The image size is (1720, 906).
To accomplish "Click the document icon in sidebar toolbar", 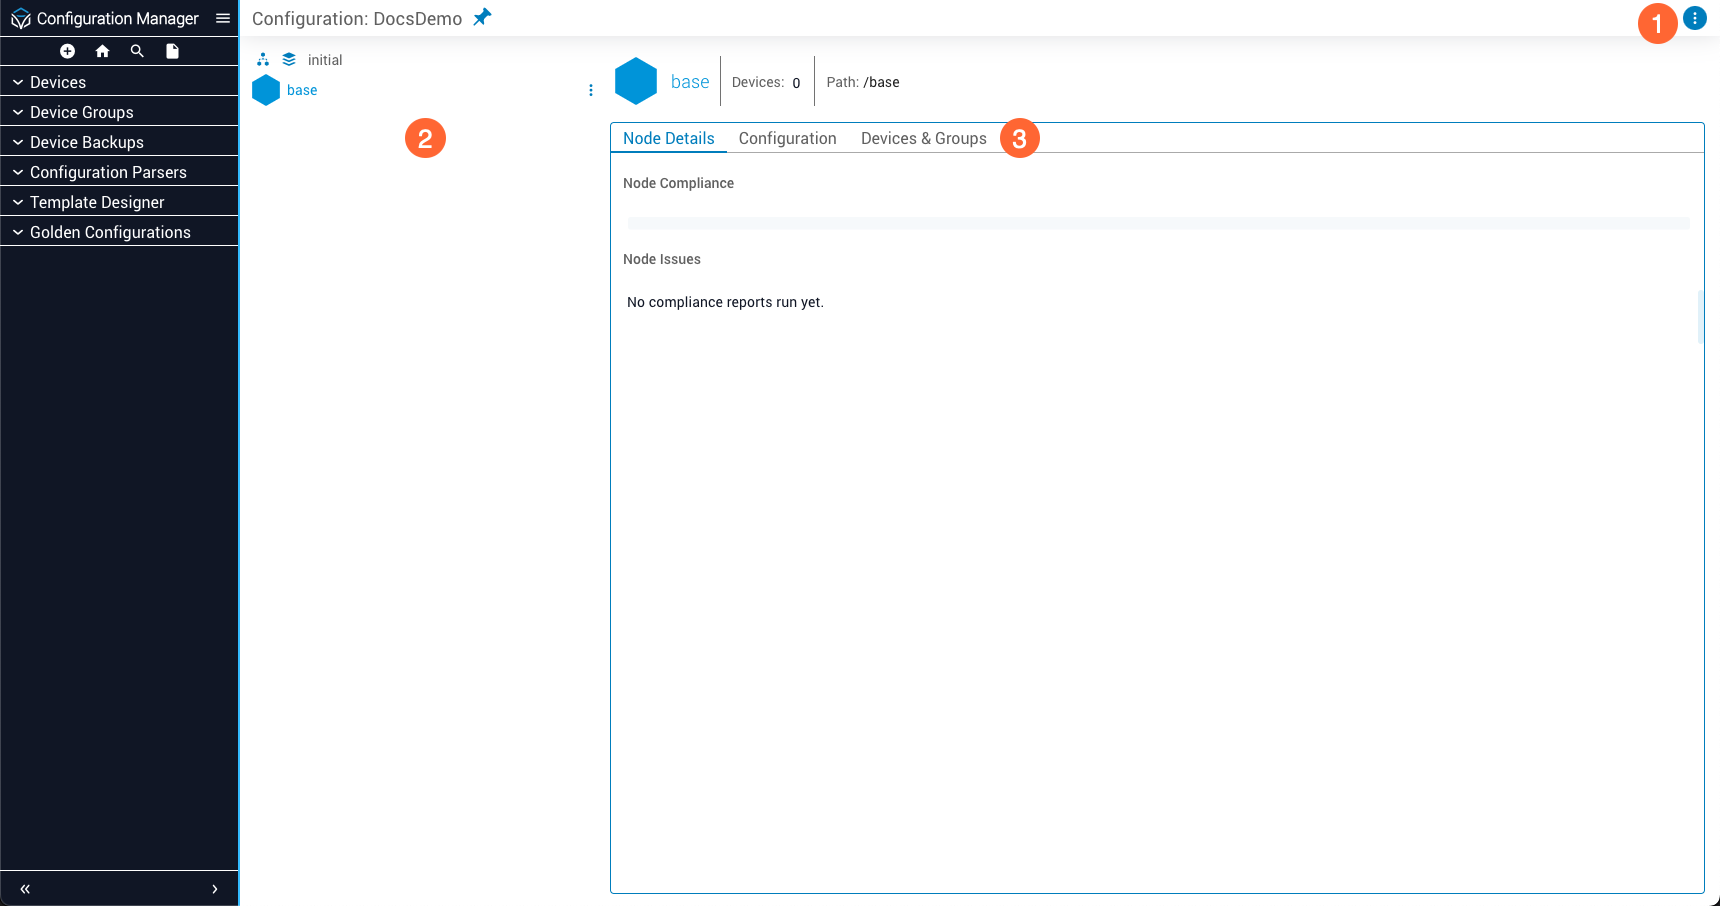I will [172, 51].
